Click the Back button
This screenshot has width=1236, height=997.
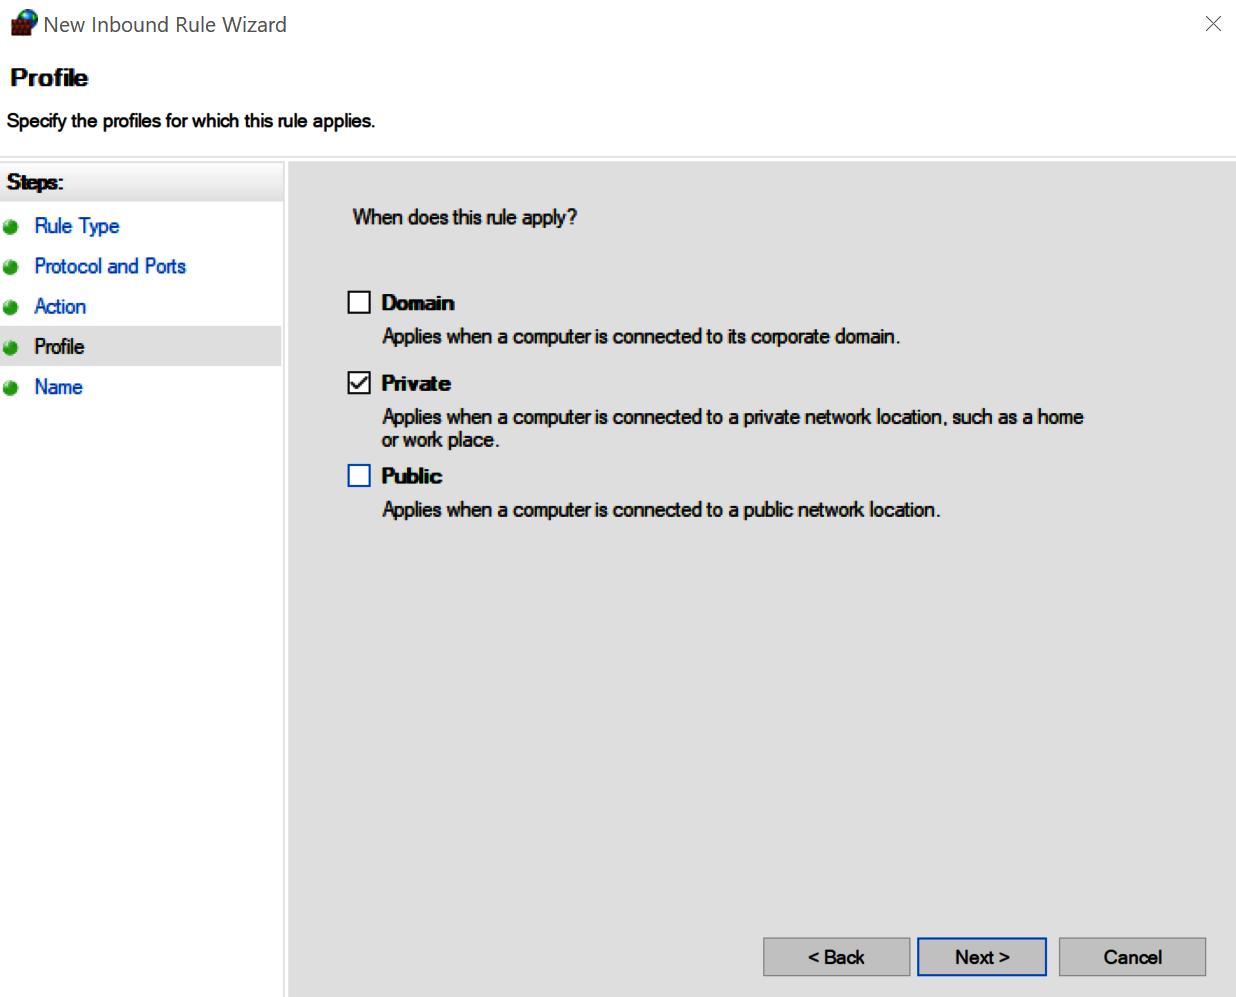click(x=836, y=956)
